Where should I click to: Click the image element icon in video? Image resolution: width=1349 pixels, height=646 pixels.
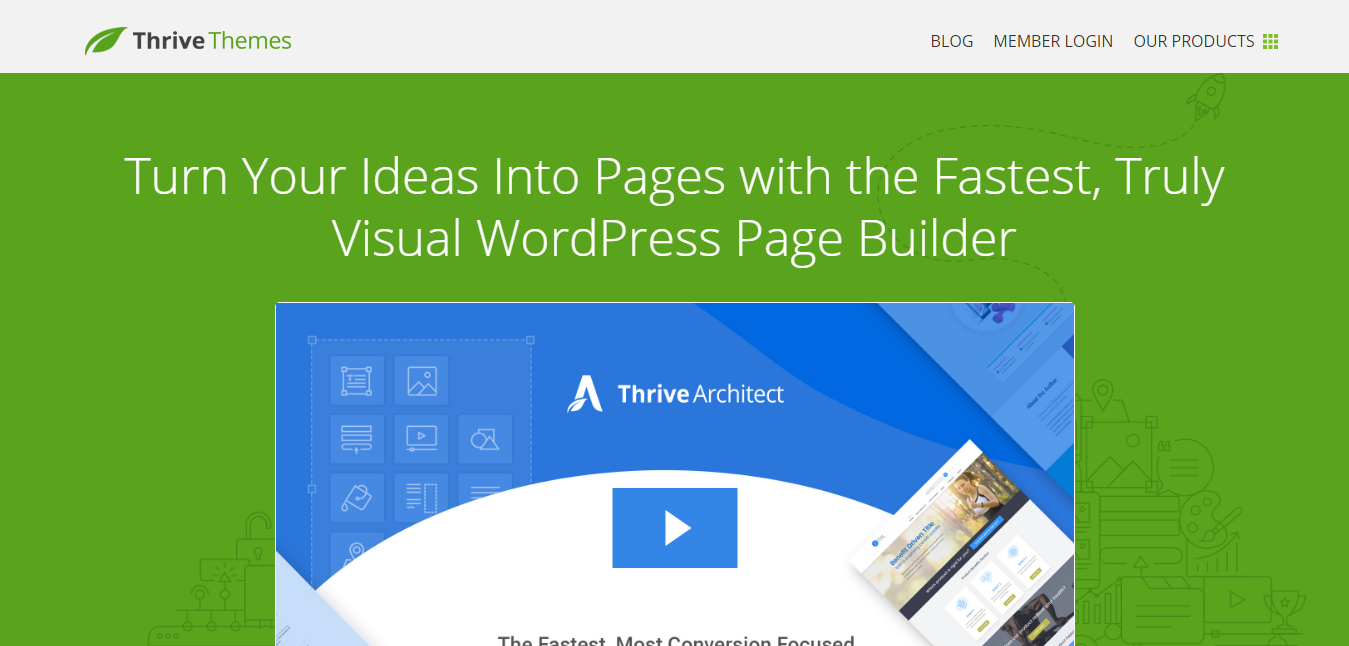pyautogui.click(x=421, y=381)
